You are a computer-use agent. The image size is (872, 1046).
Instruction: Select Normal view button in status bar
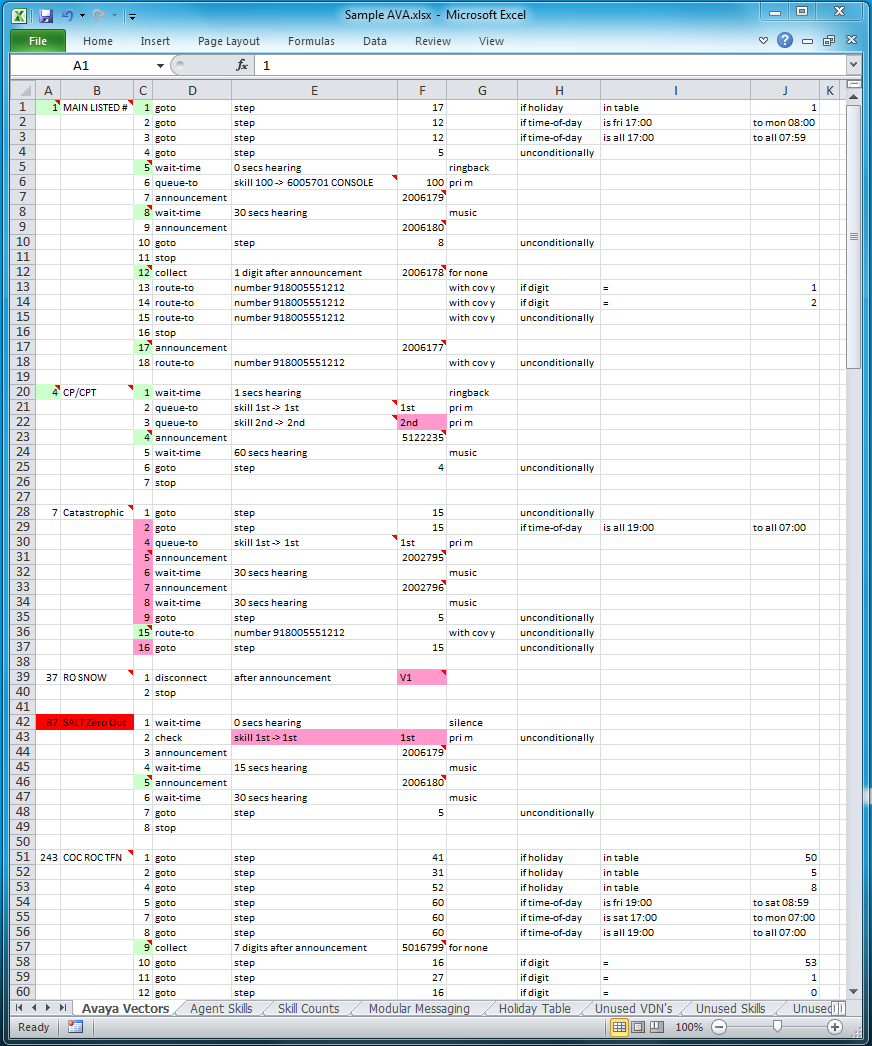coord(619,1027)
